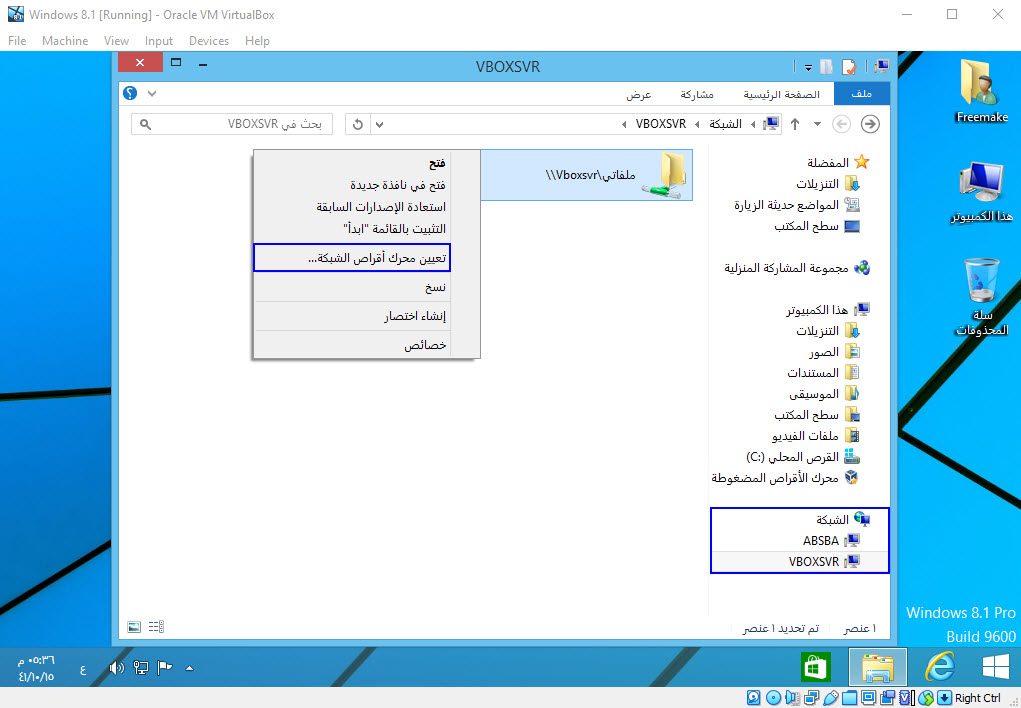
Task: Open the address bar history dropdown arrow
Action: pos(380,124)
